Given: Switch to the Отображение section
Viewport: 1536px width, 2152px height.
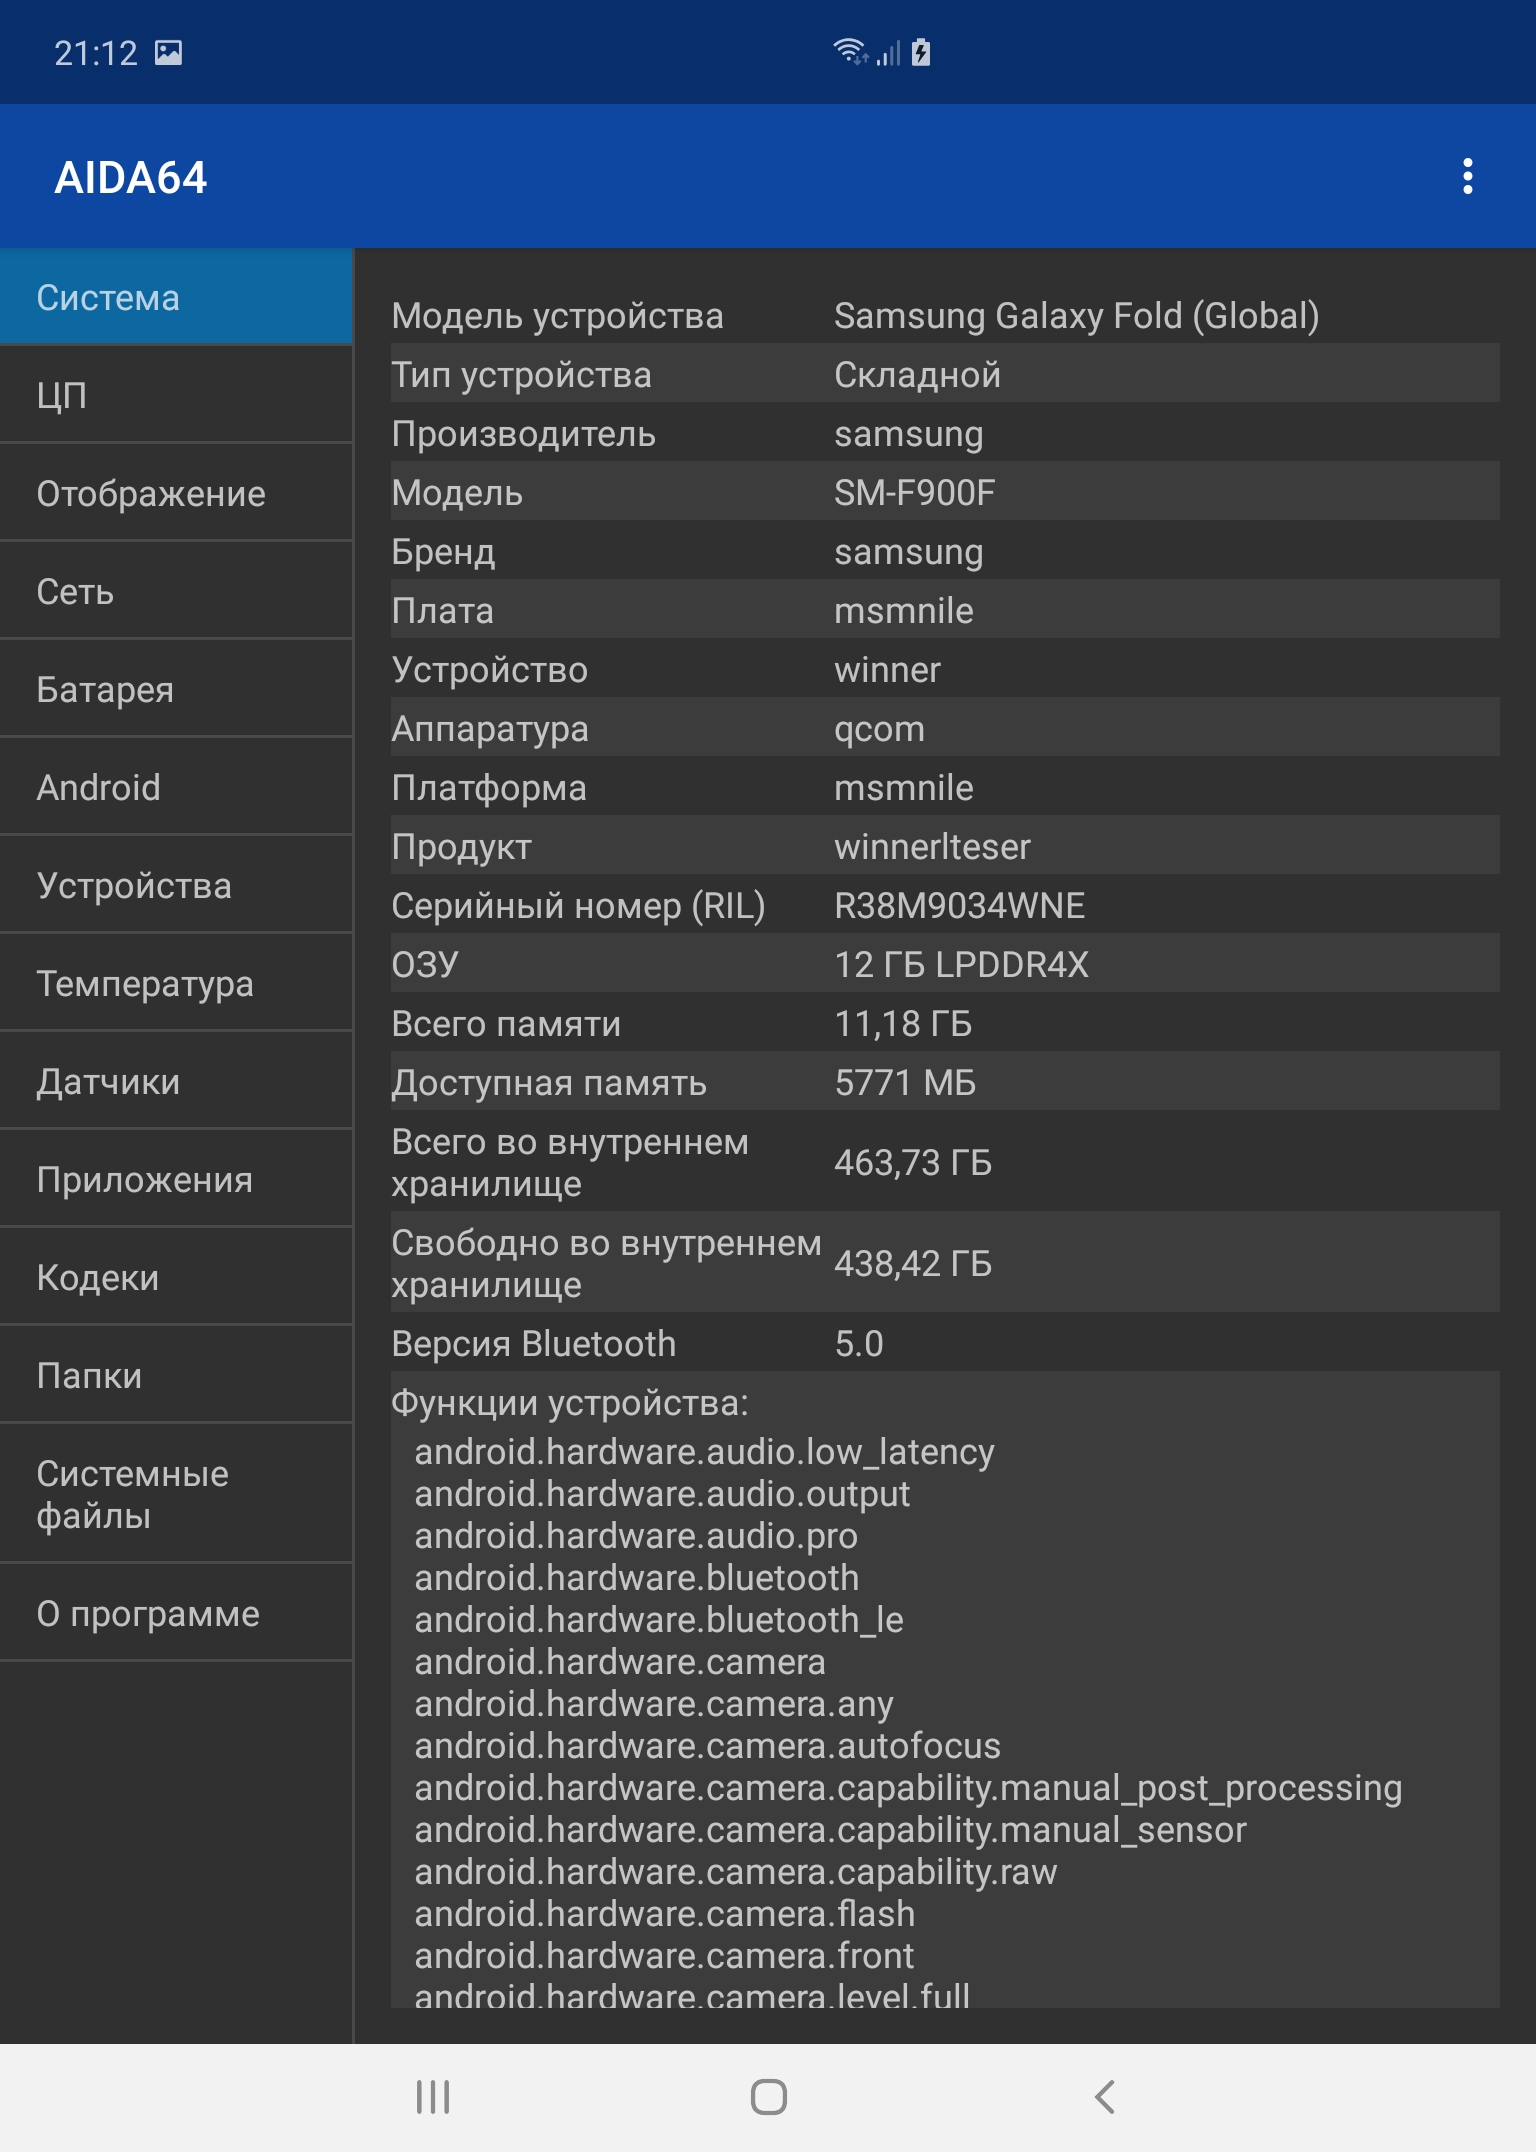Looking at the screenshot, I should pyautogui.click(x=176, y=493).
